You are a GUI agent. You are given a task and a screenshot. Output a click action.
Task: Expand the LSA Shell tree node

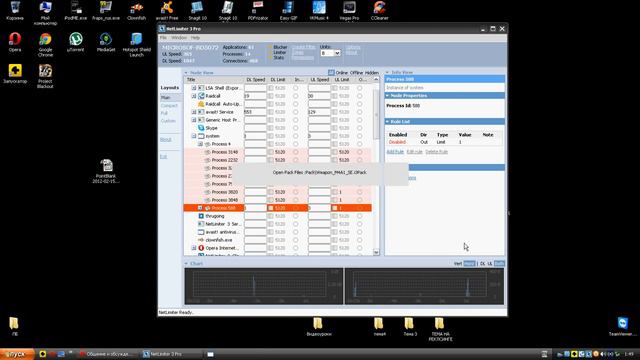point(194,88)
